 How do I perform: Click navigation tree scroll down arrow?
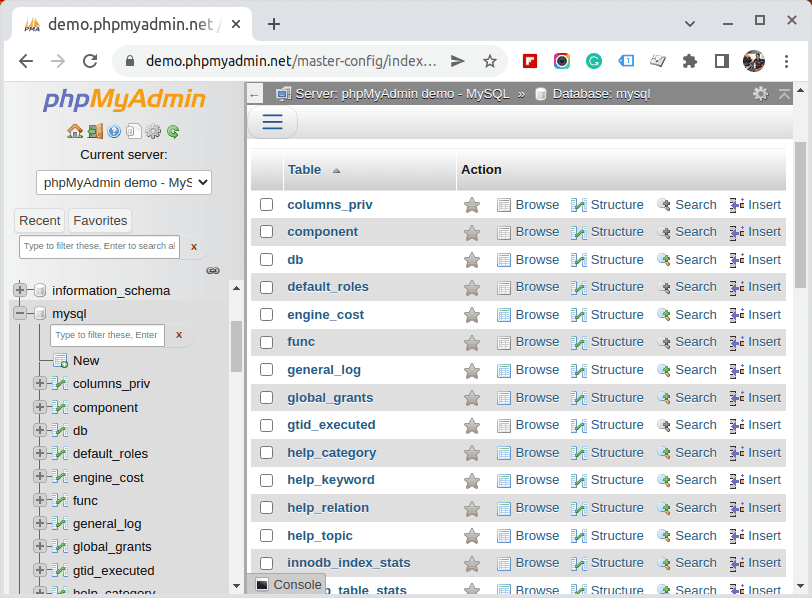tap(236, 586)
